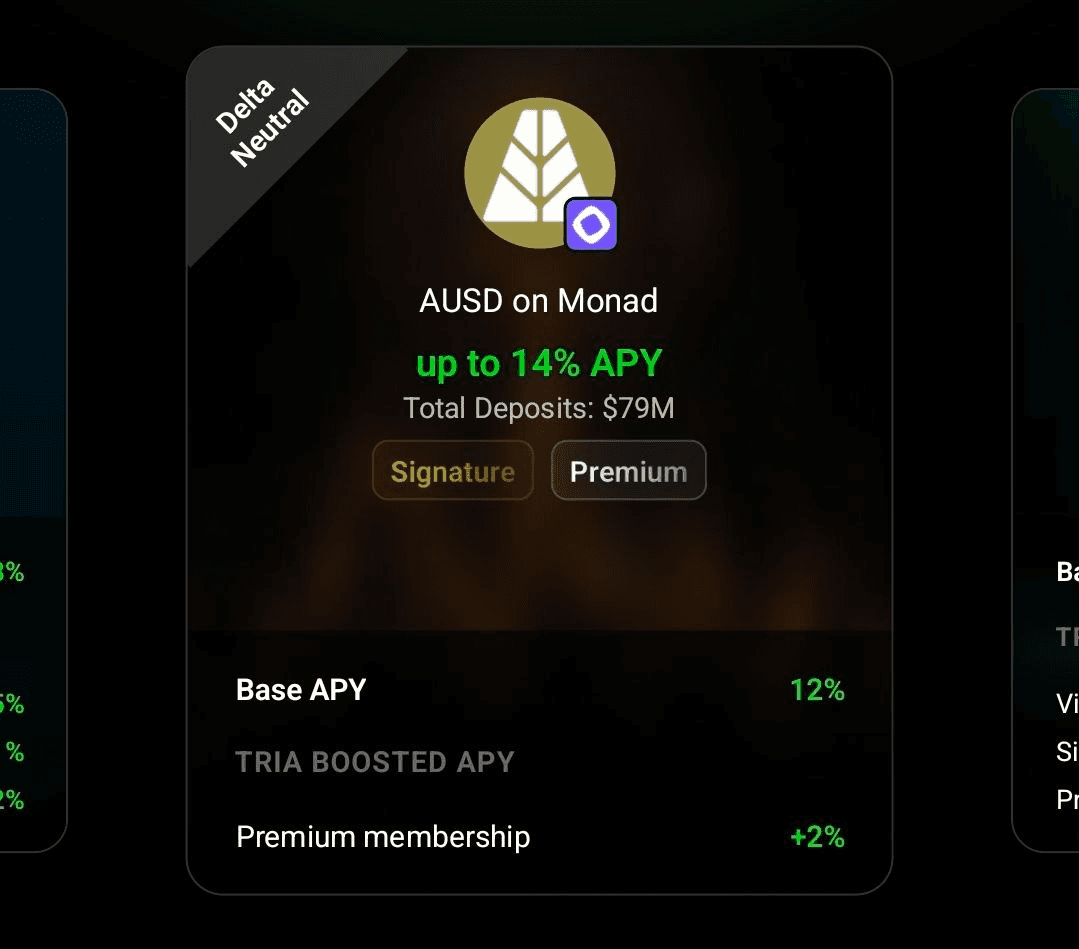Click the Premium membership boost row
This screenshot has height=949, width=1079.
click(383, 836)
